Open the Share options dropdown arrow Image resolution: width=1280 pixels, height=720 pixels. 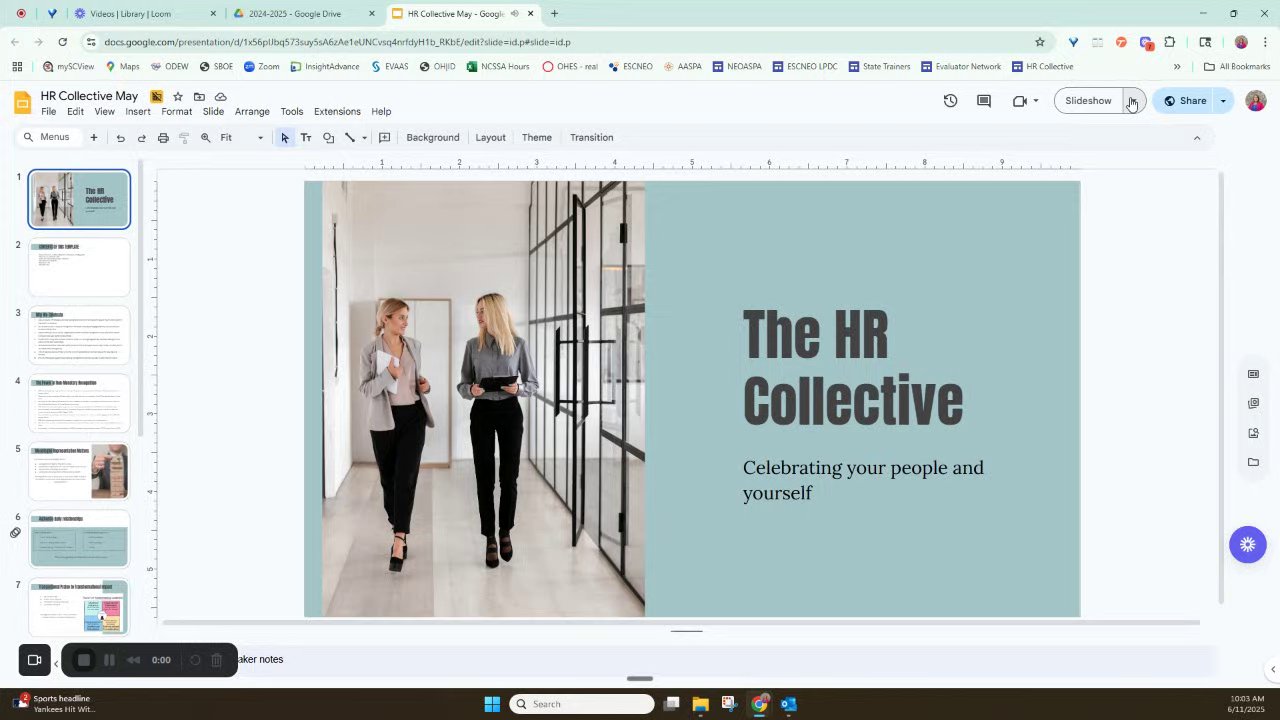tap(1223, 101)
